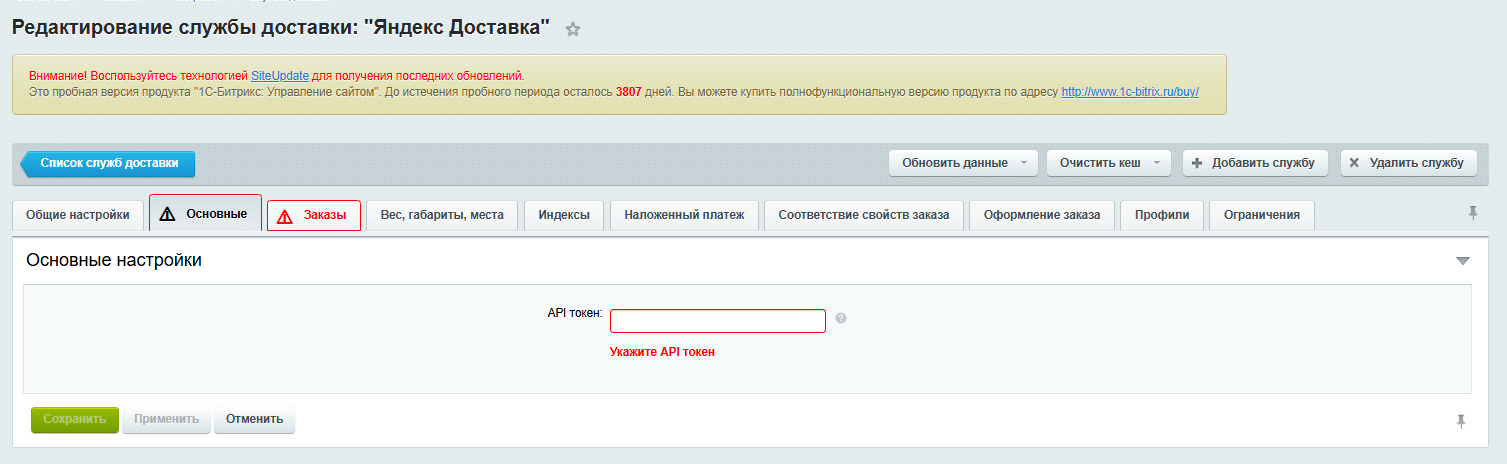Switch to Общие настройки tab
This screenshot has height=464, width=1507.
click(78, 214)
